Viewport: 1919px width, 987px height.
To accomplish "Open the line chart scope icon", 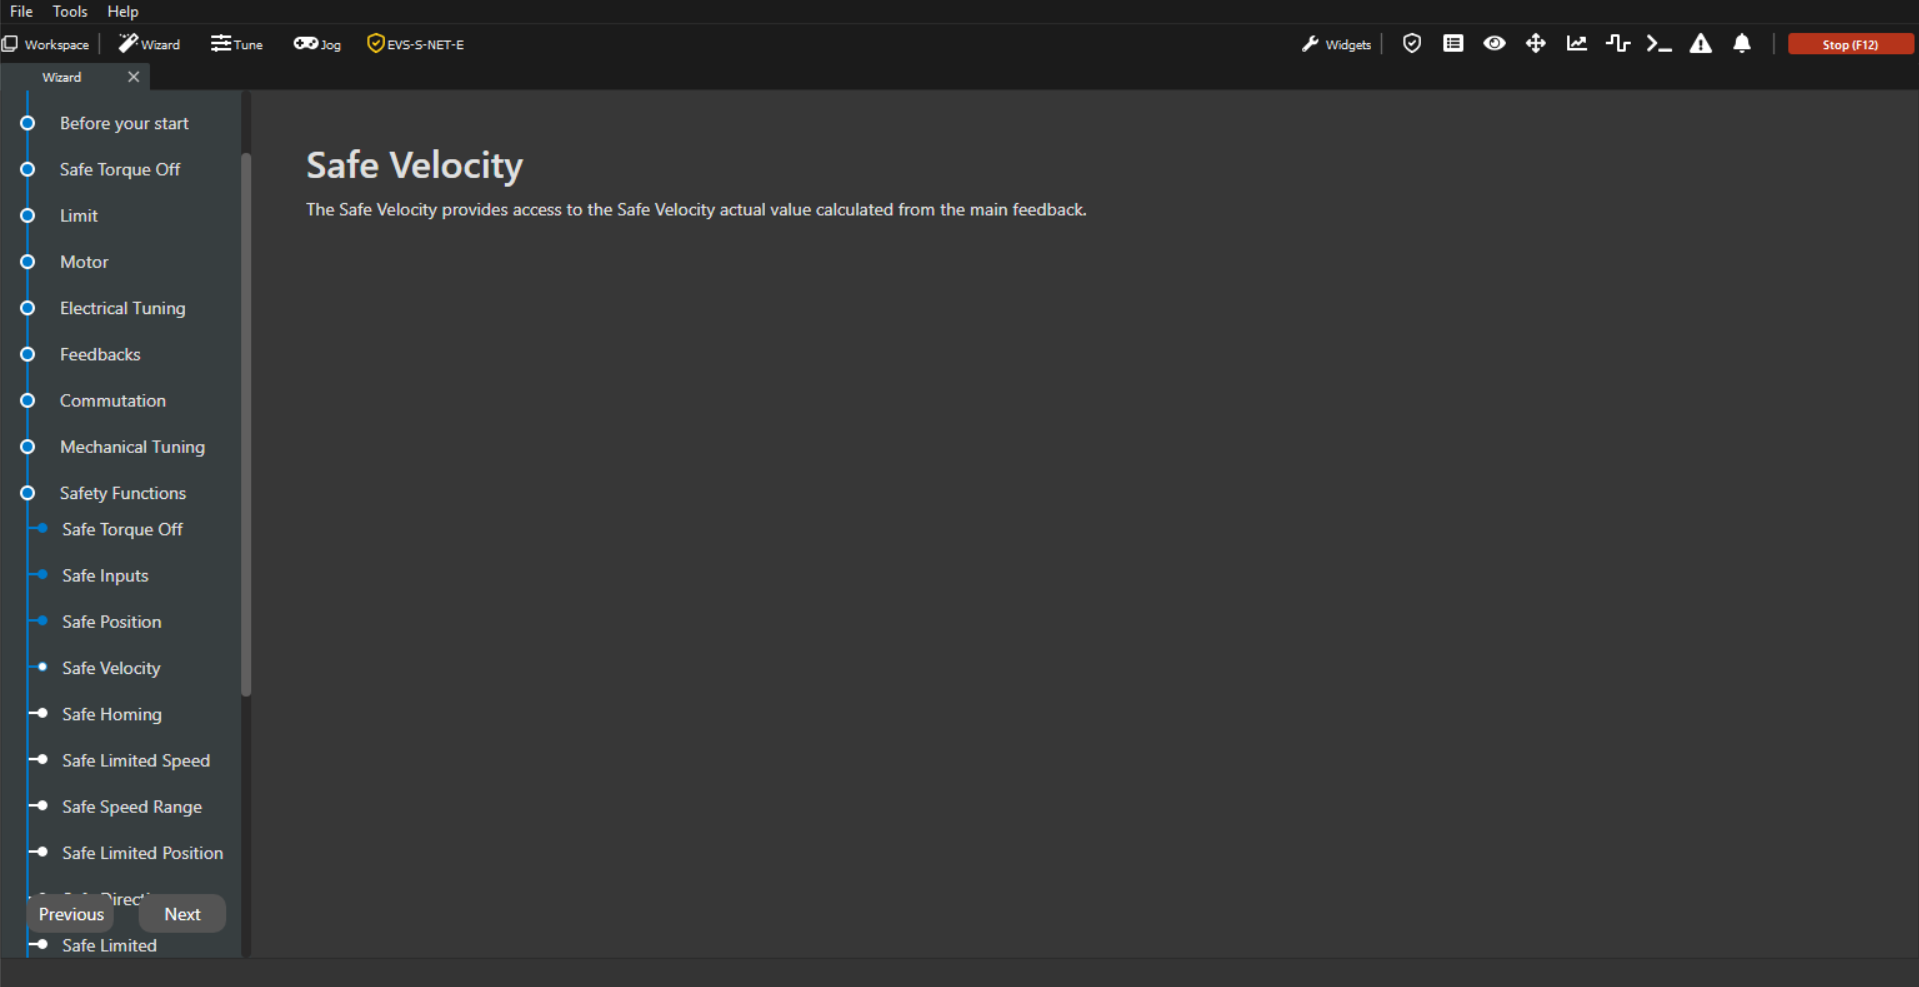I will tap(1577, 44).
